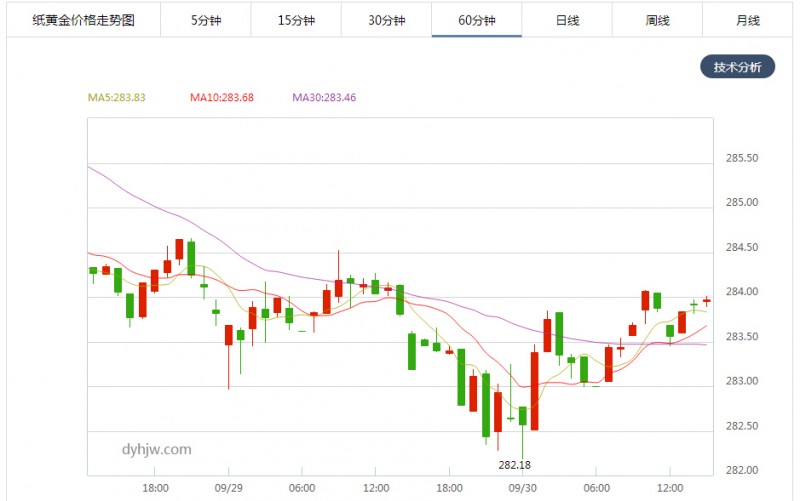800x501 pixels.
Task: Click the 纸黄金价格走势图 title
Action: (x=83, y=20)
